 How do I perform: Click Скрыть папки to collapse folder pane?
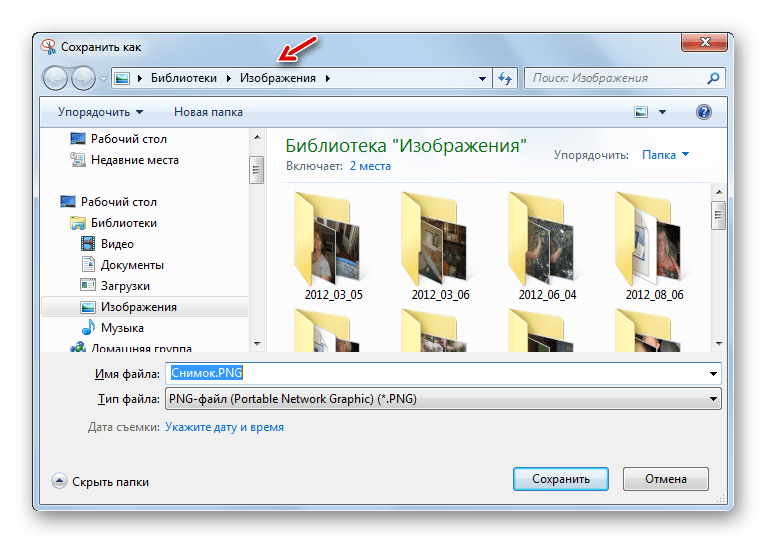pyautogui.click(x=100, y=482)
